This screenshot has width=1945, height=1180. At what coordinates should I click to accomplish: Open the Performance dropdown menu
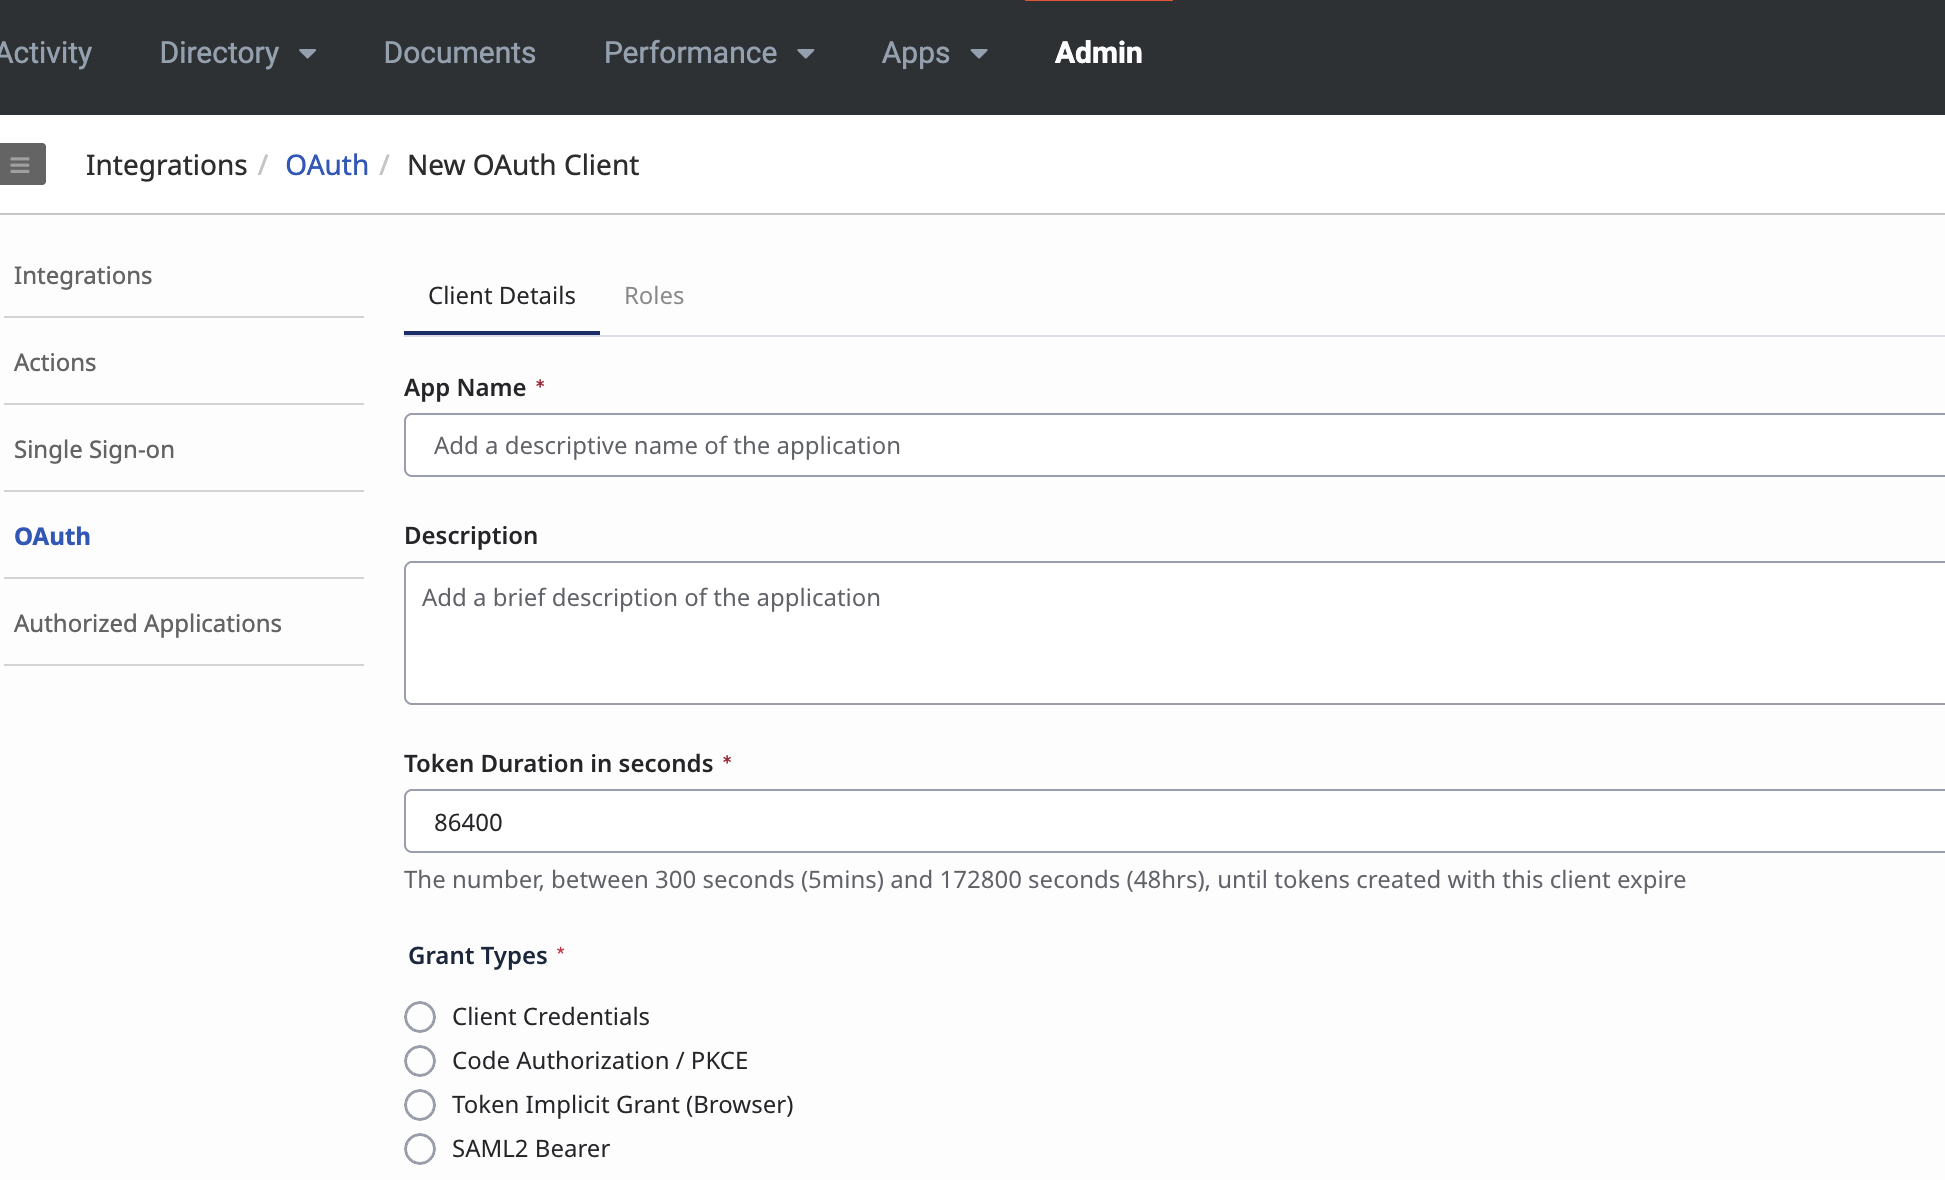tap(709, 53)
